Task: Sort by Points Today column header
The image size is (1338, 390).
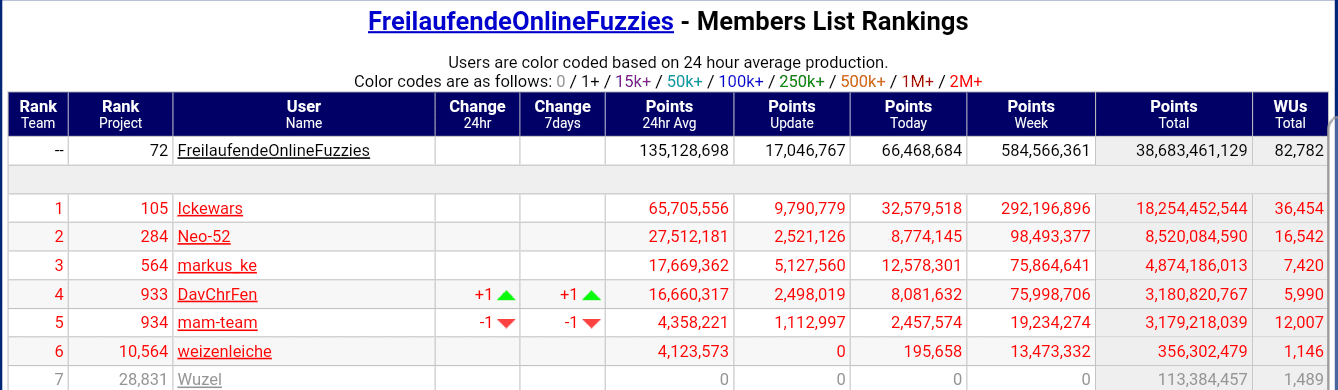Action: 909,114
